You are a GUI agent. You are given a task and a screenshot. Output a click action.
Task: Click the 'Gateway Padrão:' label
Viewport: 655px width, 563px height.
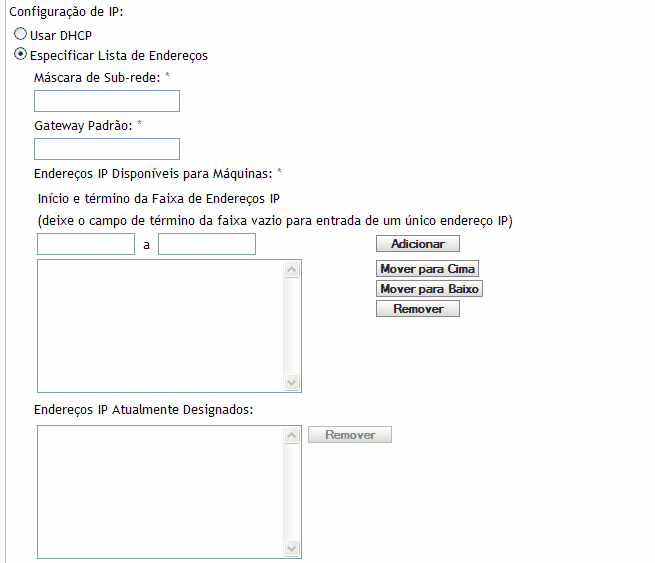tap(83, 126)
